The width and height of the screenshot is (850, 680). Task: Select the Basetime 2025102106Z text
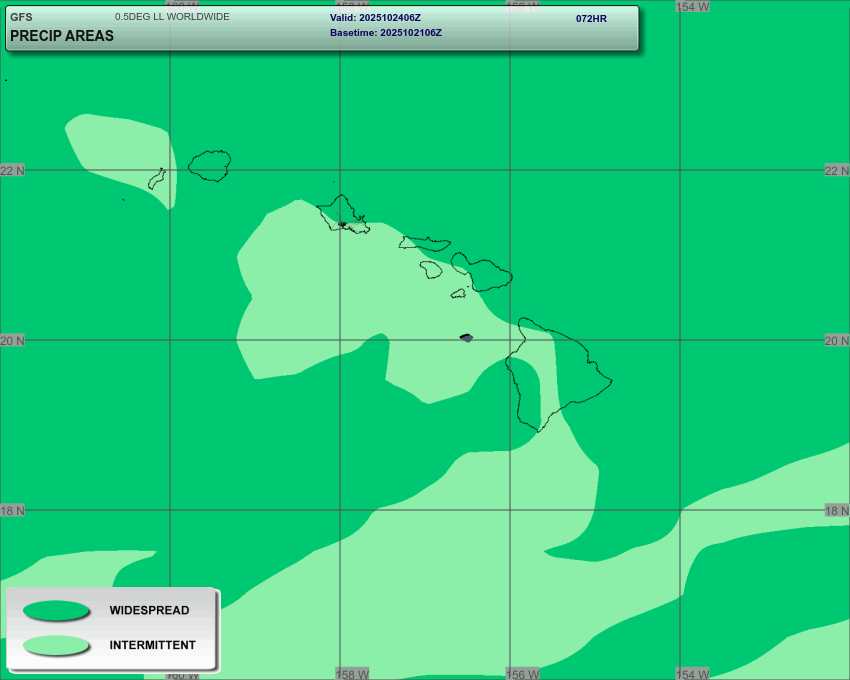coord(385,33)
